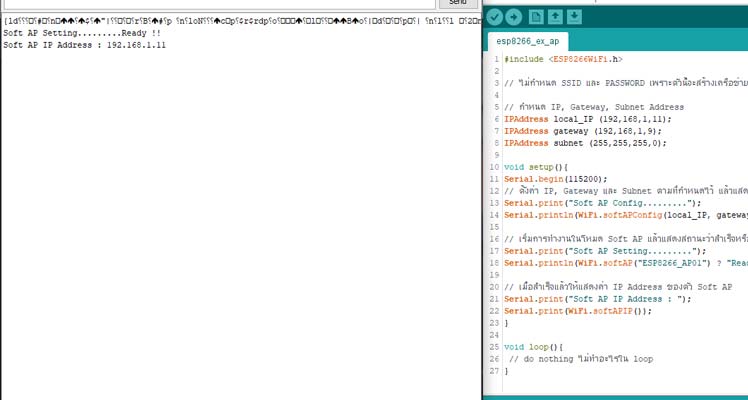Click the "Soft AP Setting...Ready !!" output line
Viewport: 748px width, 400px height.
click(82, 33)
